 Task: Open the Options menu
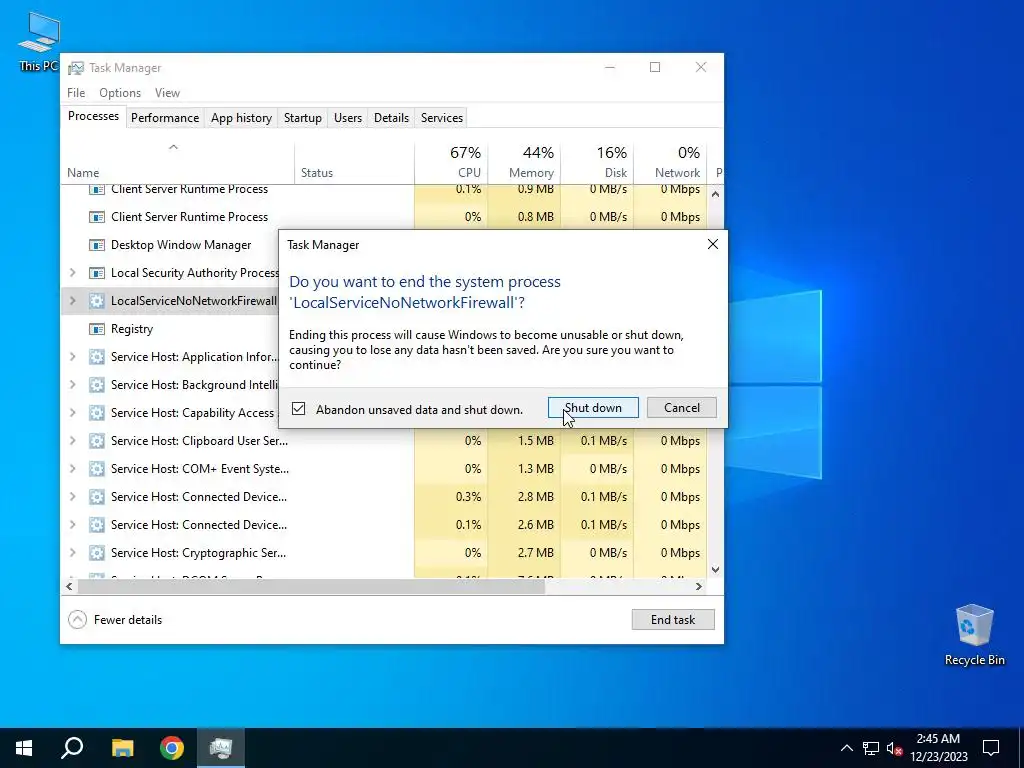pos(120,93)
